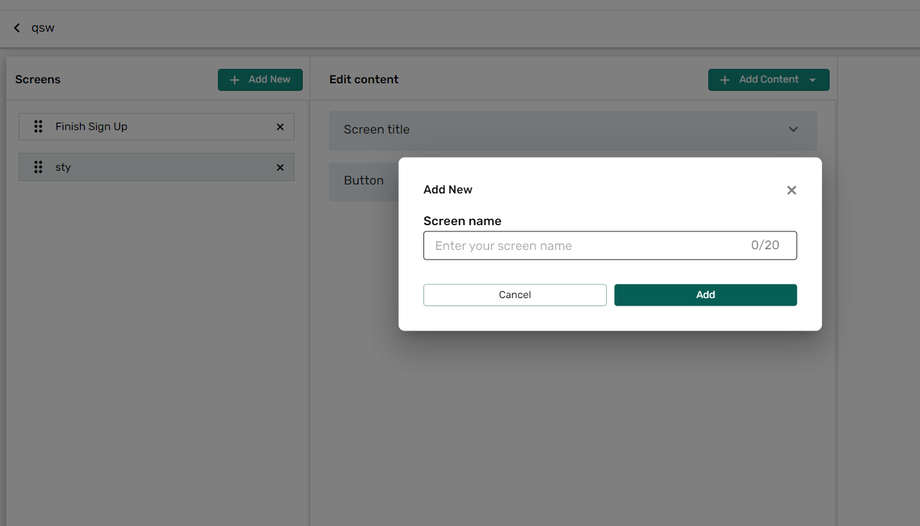Viewport: 920px width, 526px height.
Task: Confirm with the Add button
Action: (x=705, y=295)
